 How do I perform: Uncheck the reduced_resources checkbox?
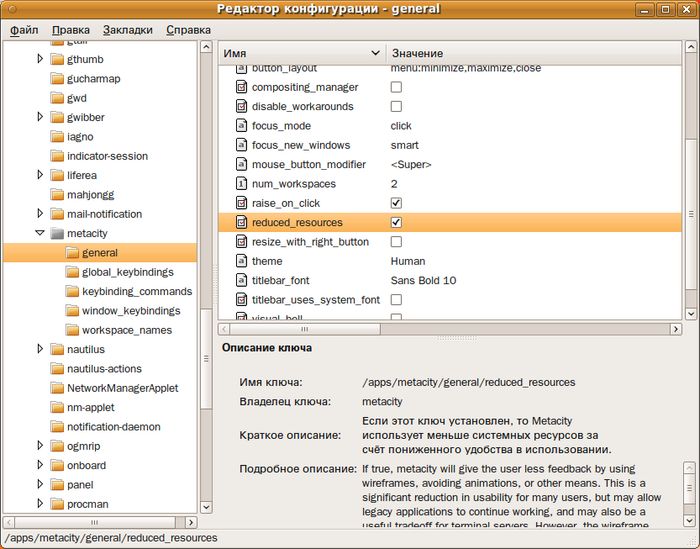396,222
